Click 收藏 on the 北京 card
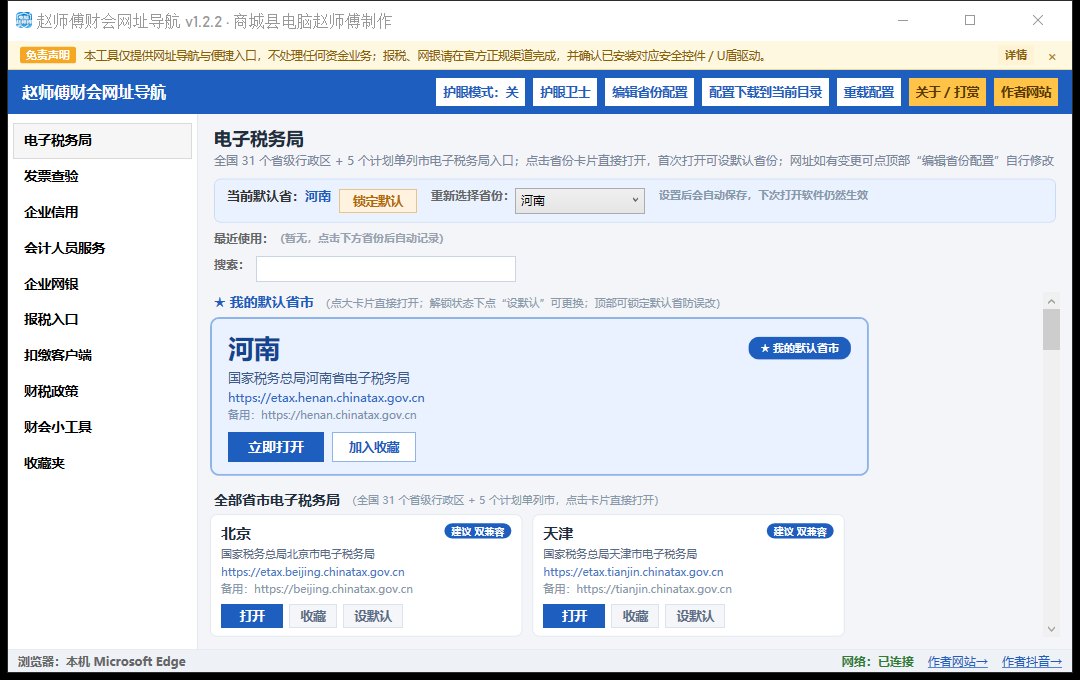 [x=313, y=616]
